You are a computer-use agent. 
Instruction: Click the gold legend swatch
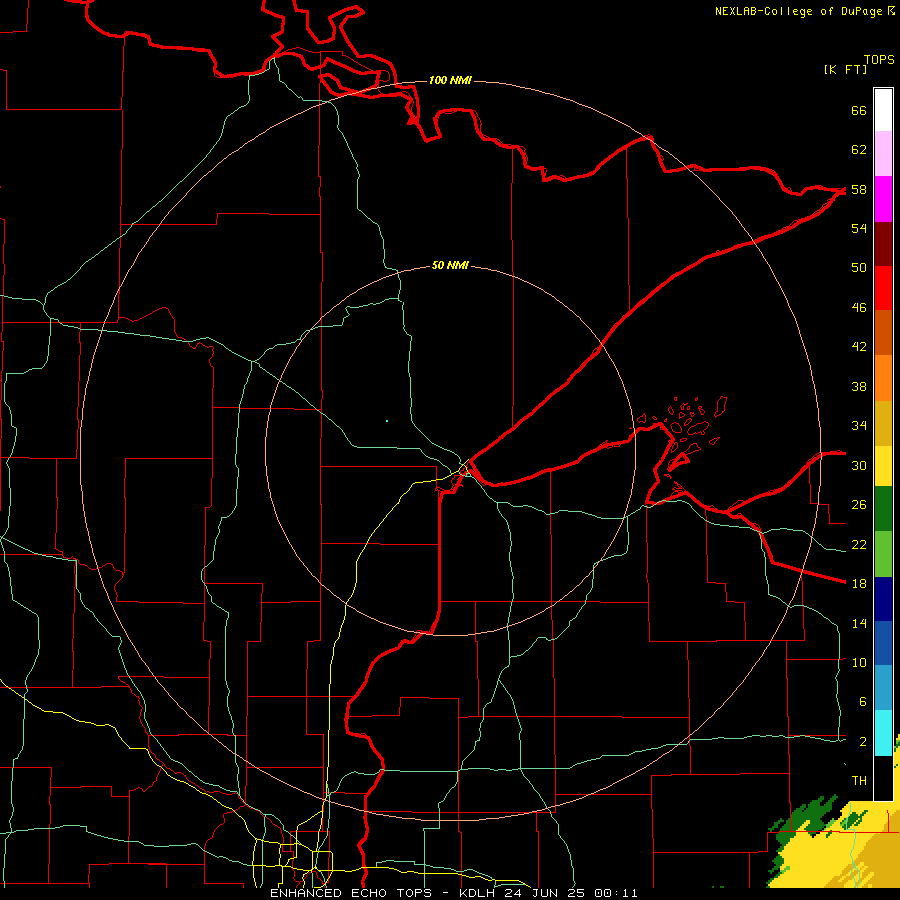(883, 423)
